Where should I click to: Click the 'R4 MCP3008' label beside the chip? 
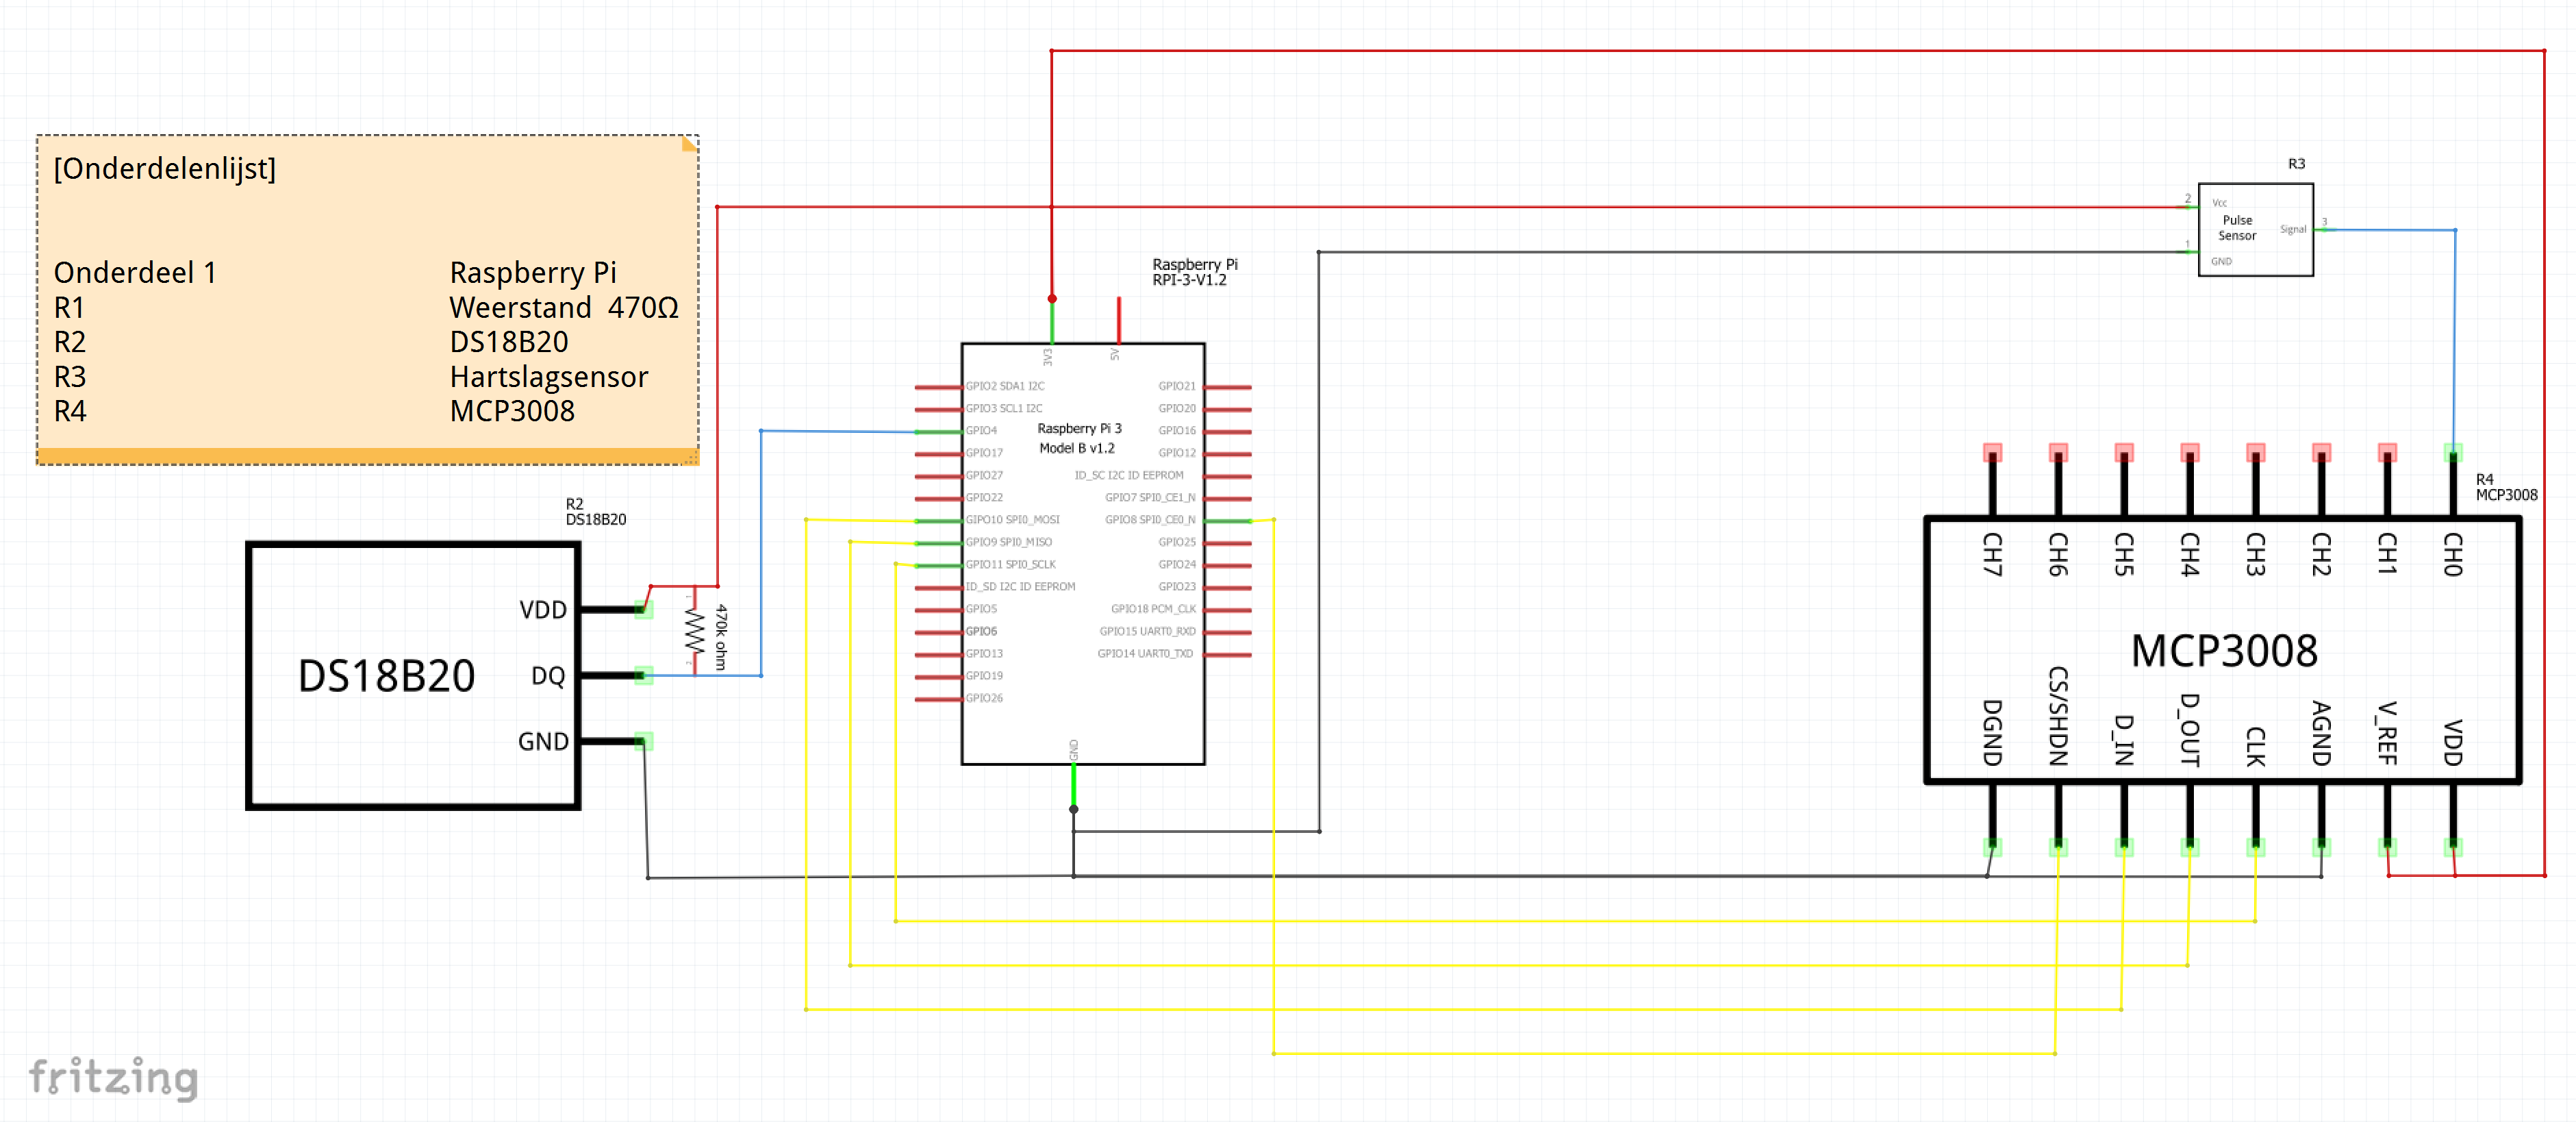[2506, 487]
